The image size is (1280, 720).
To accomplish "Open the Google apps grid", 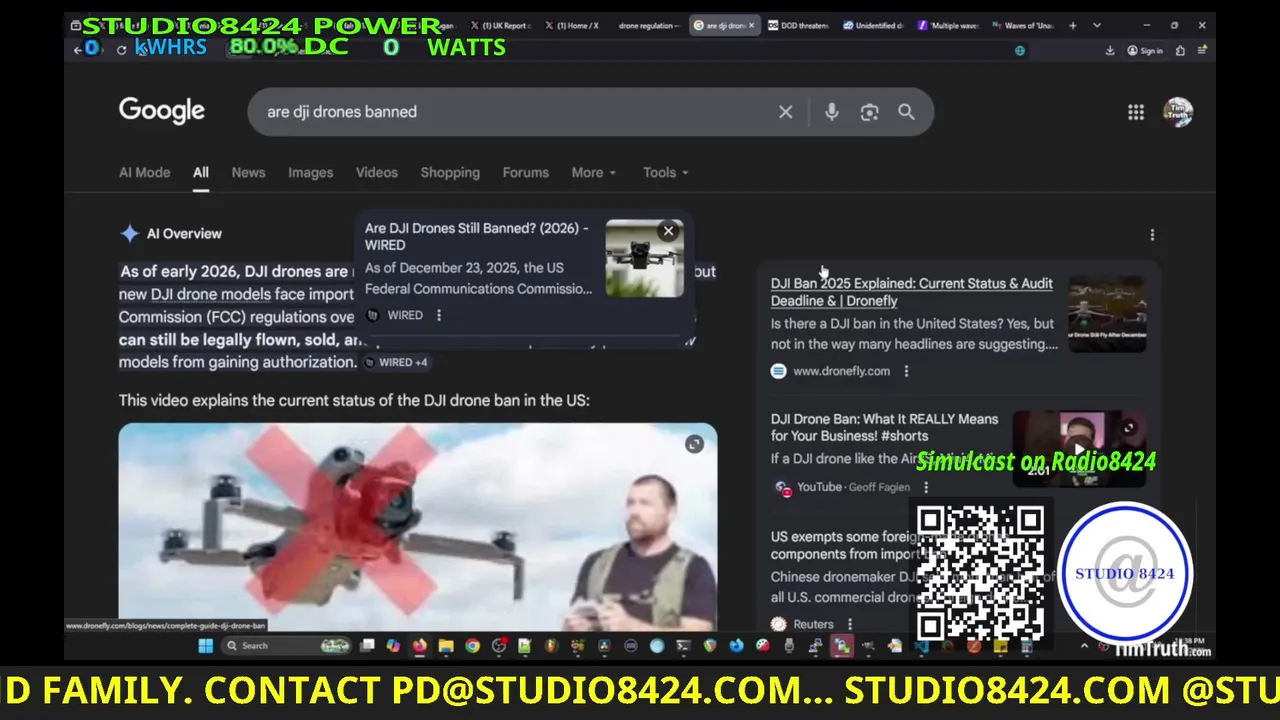I will (x=1136, y=112).
